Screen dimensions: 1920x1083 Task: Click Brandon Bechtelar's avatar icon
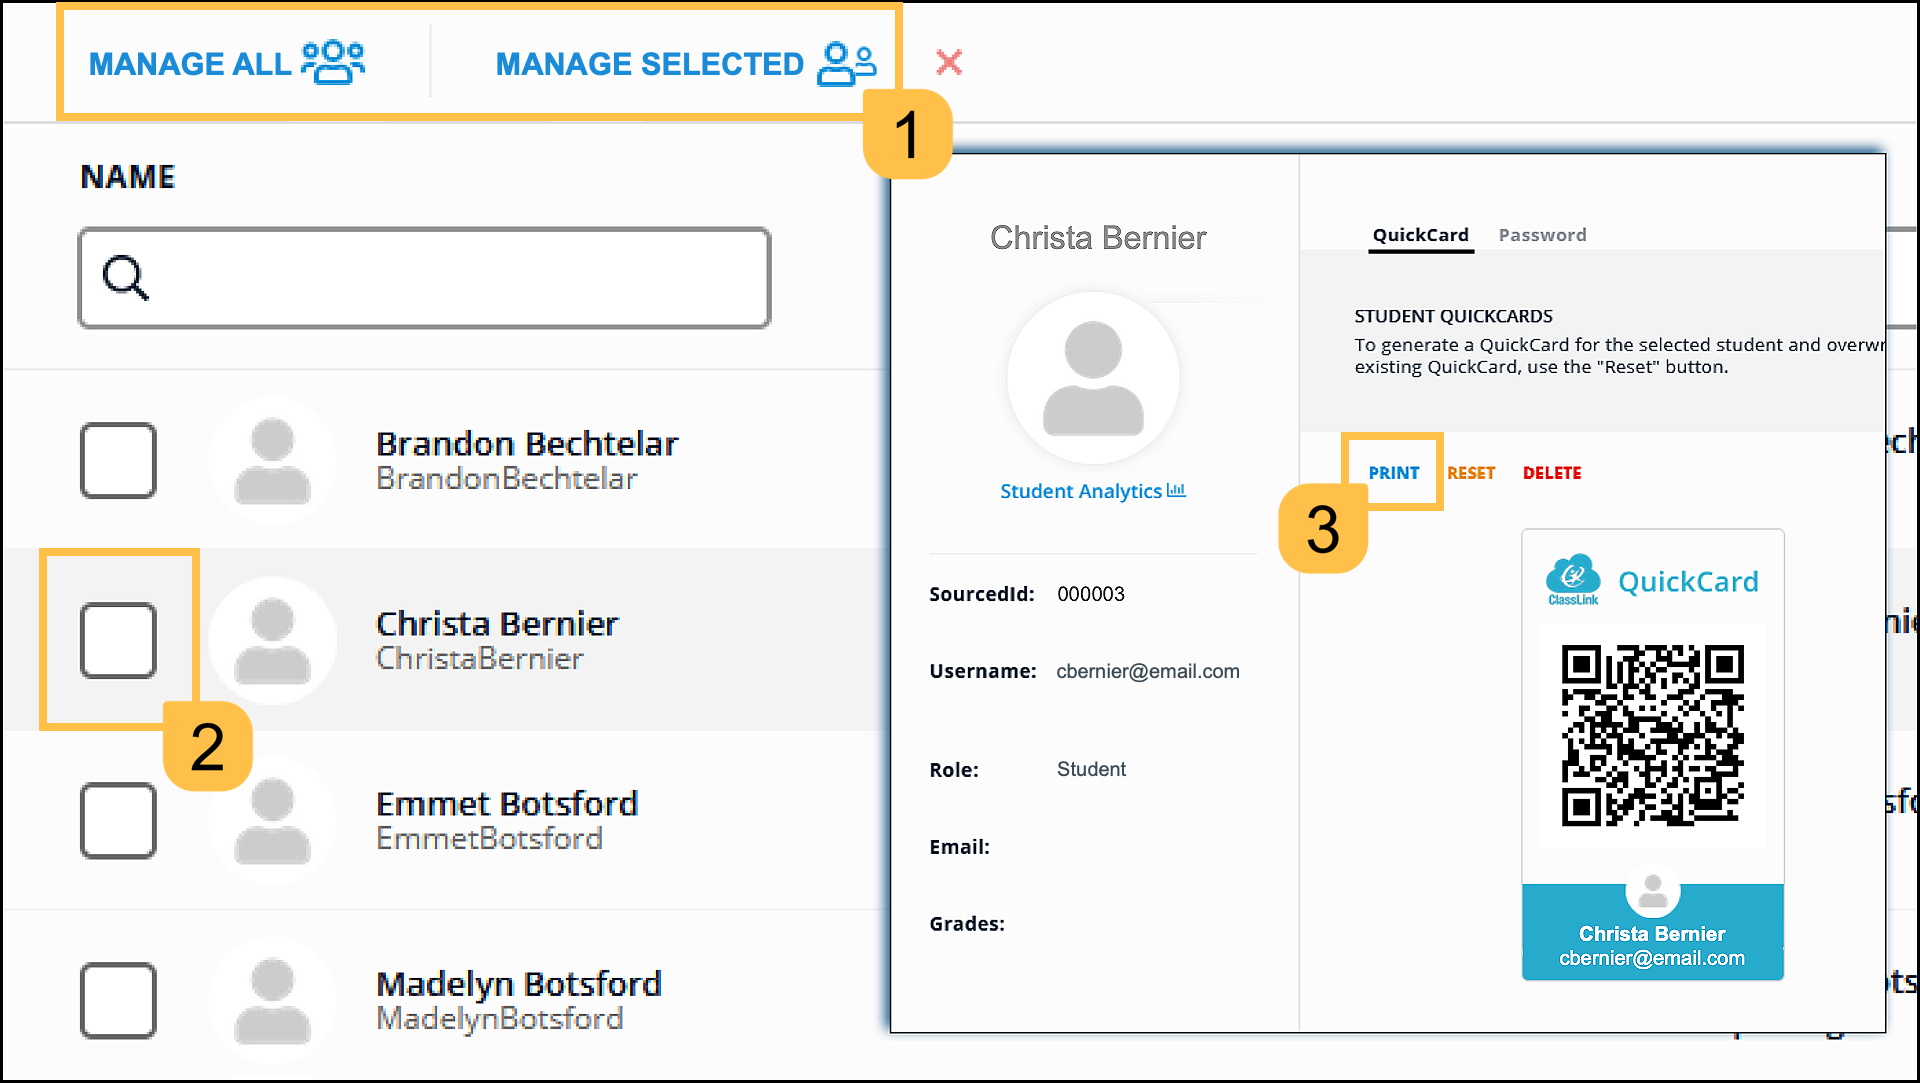click(x=272, y=461)
